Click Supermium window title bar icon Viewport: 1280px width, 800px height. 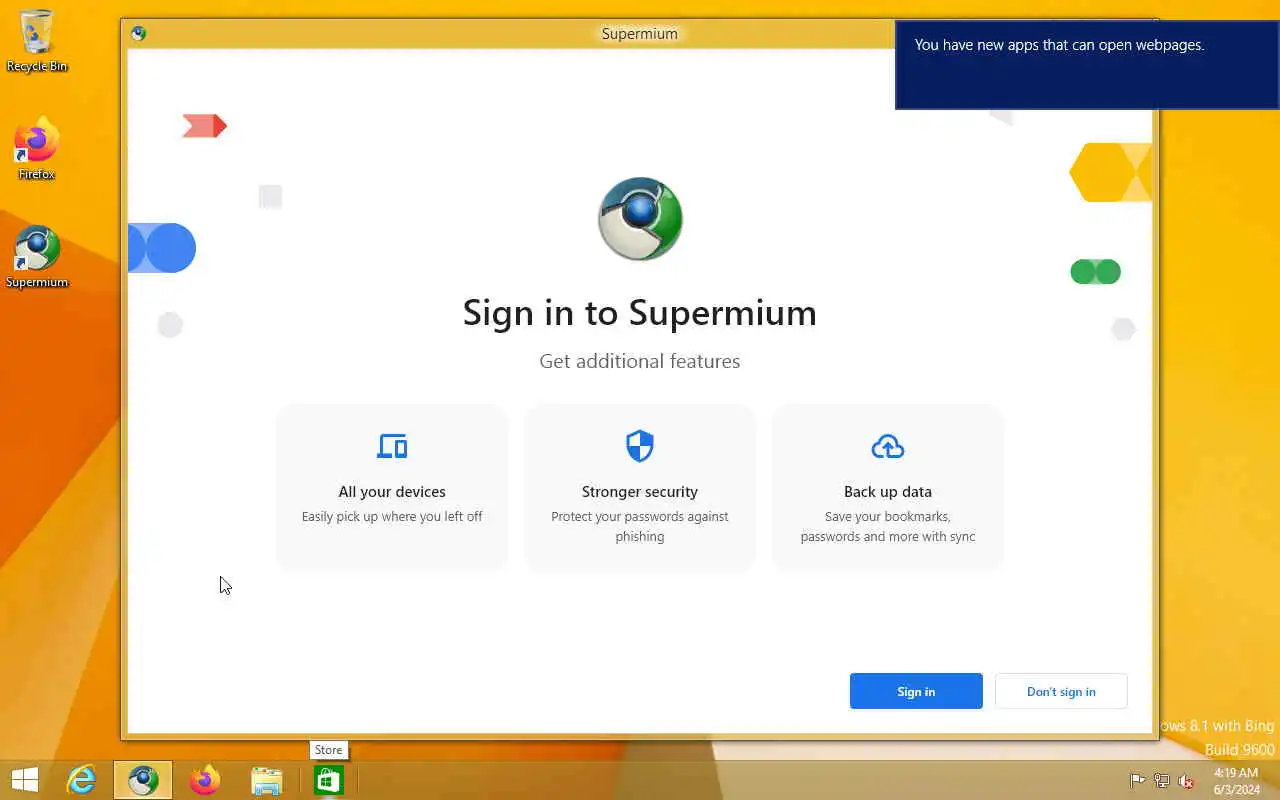pyautogui.click(x=138, y=33)
